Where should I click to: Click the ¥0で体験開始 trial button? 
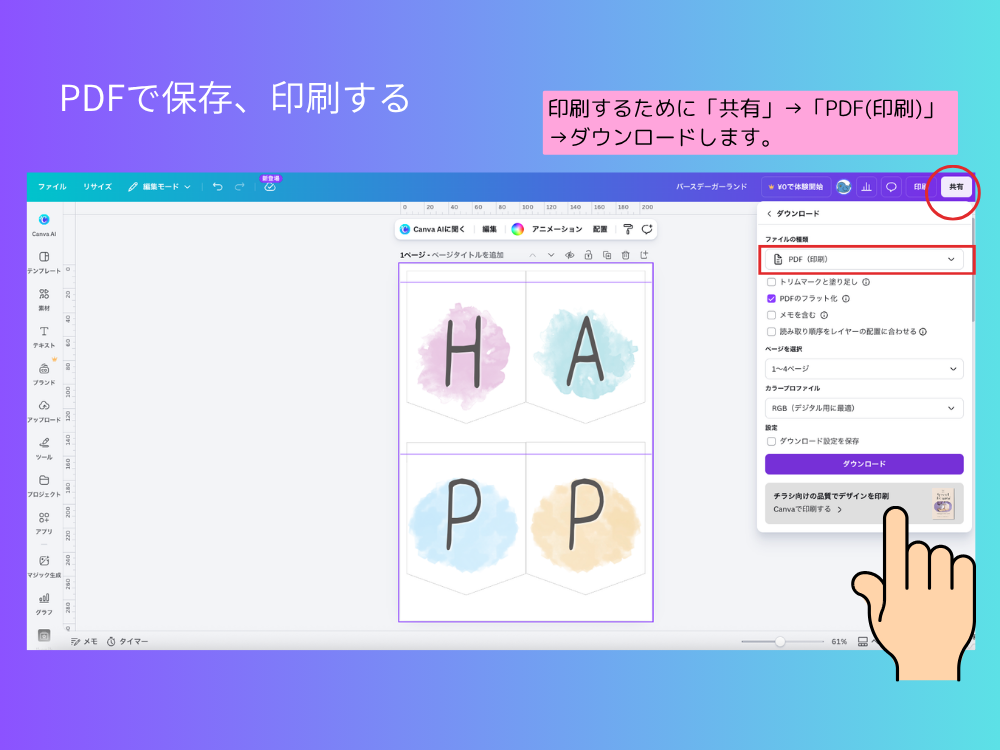(x=796, y=187)
